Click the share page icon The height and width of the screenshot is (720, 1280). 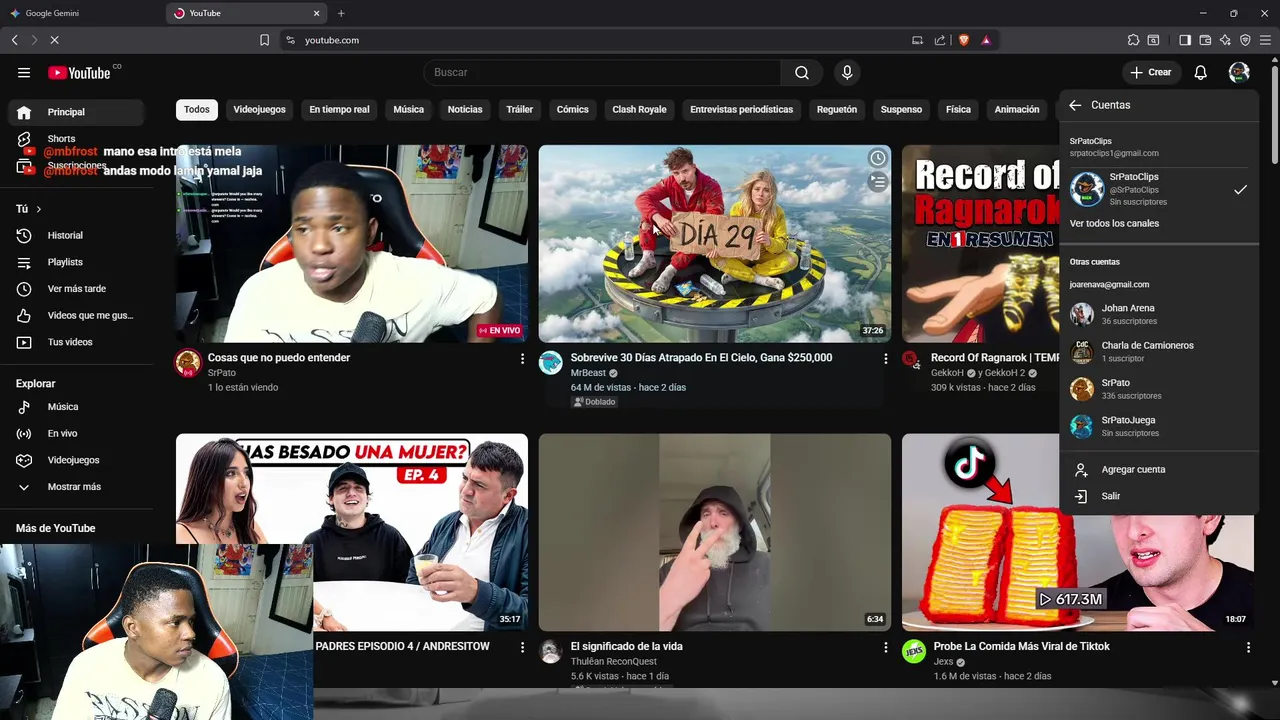pyautogui.click(x=940, y=40)
